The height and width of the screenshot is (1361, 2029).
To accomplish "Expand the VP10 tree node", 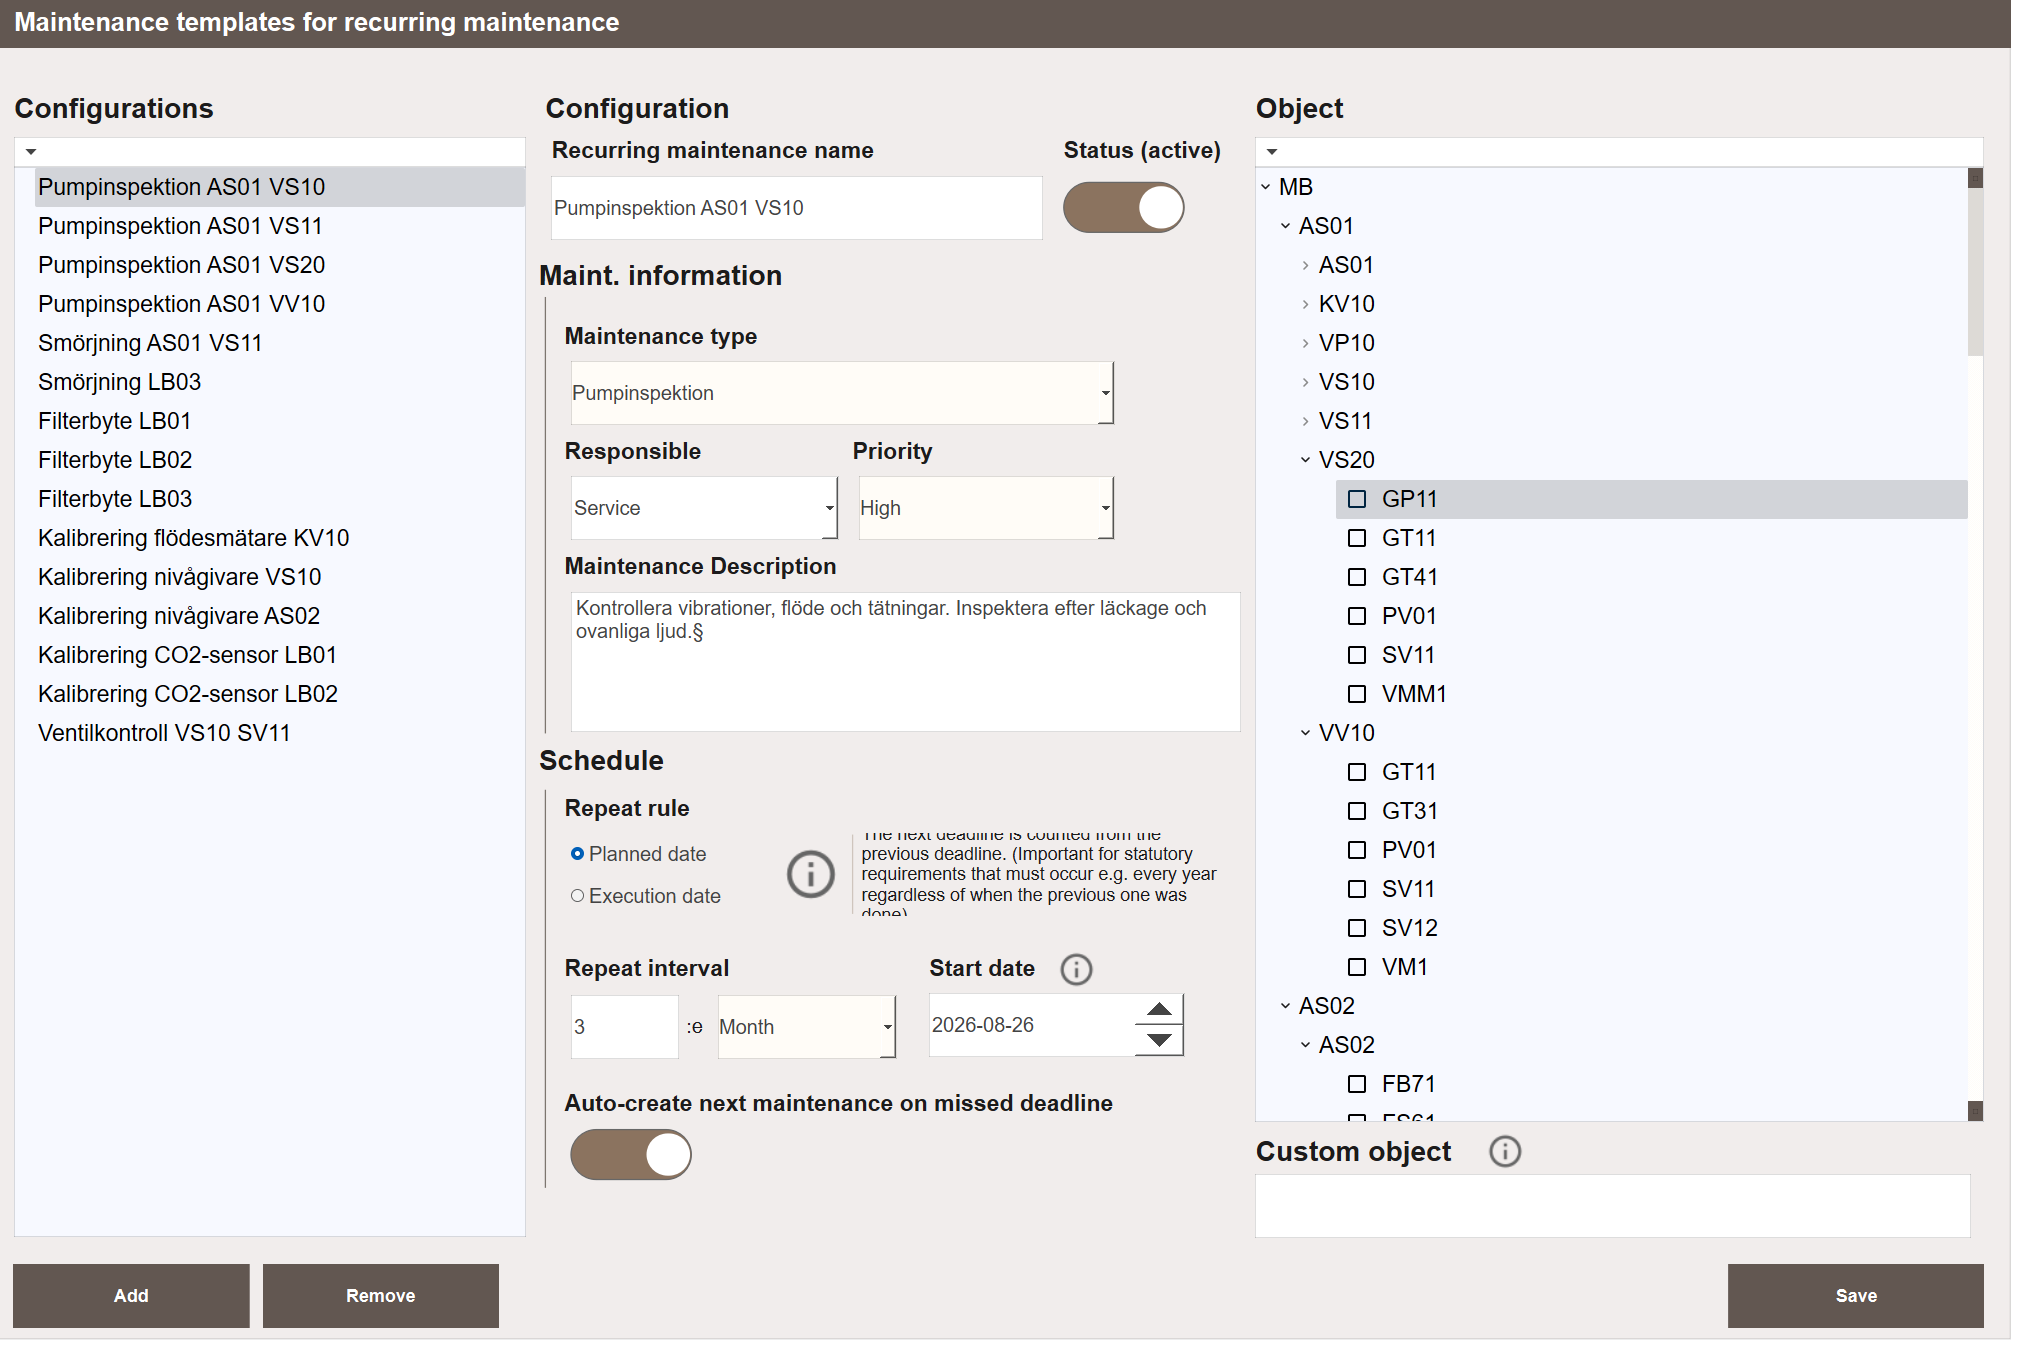I will (1305, 343).
